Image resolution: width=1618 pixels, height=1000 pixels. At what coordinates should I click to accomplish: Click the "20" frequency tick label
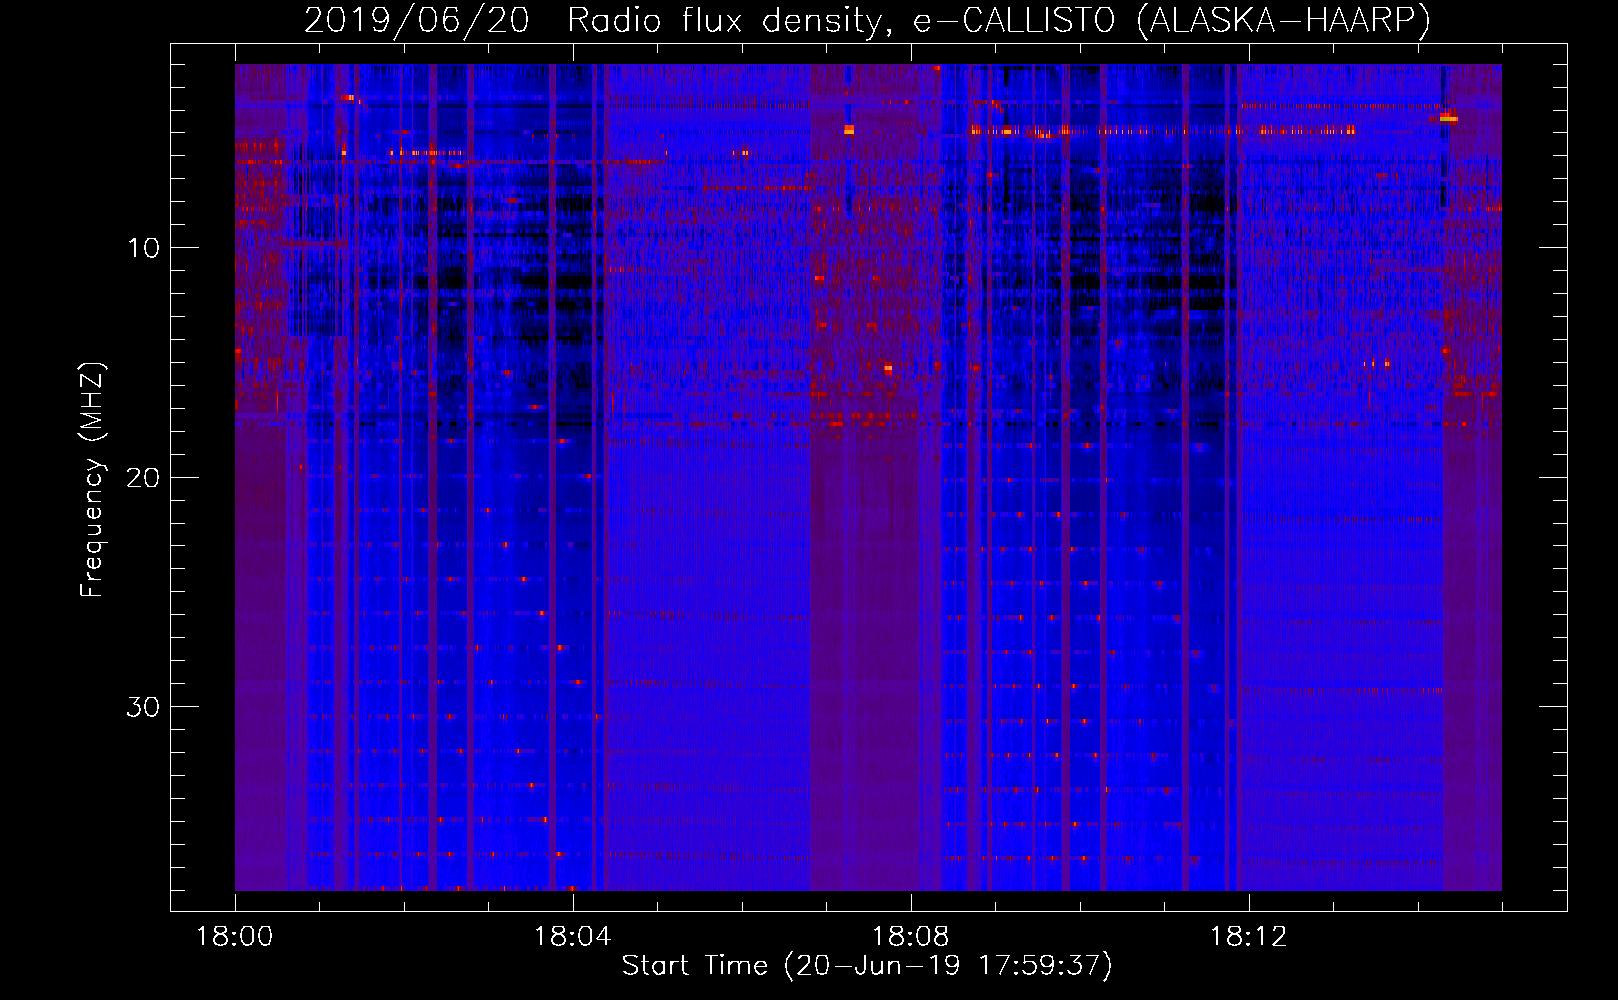pos(144,478)
